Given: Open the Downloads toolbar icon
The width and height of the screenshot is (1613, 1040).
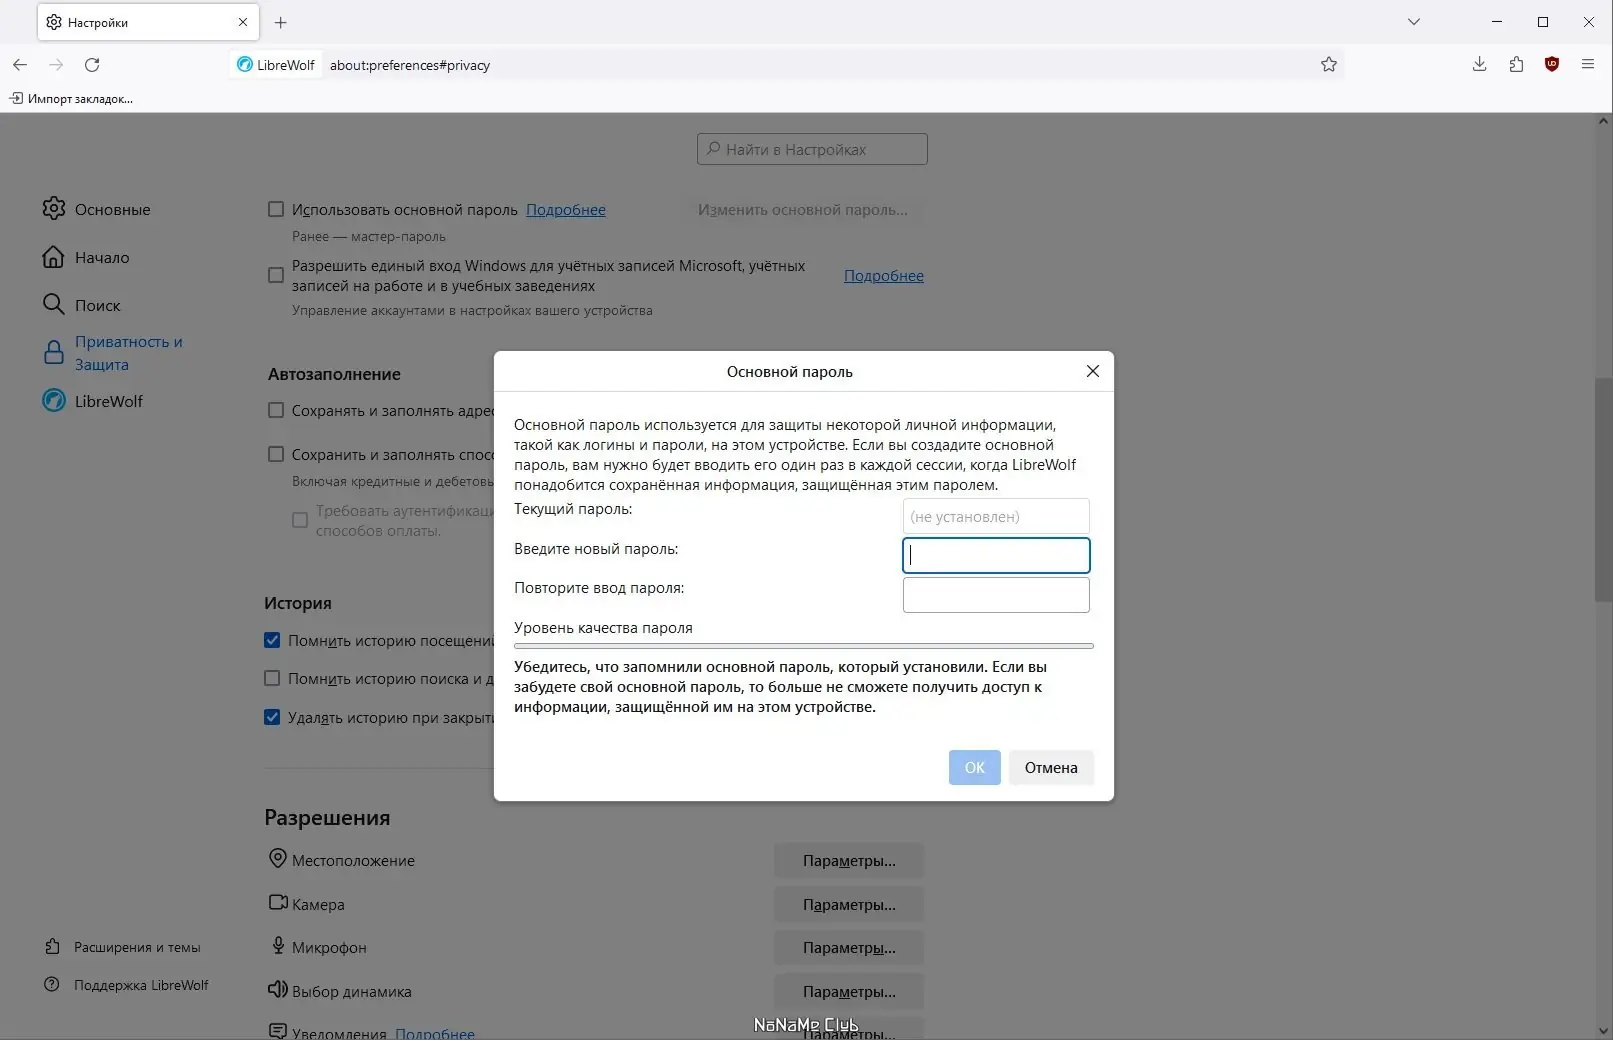Looking at the screenshot, I should click(x=1479, y=65).
